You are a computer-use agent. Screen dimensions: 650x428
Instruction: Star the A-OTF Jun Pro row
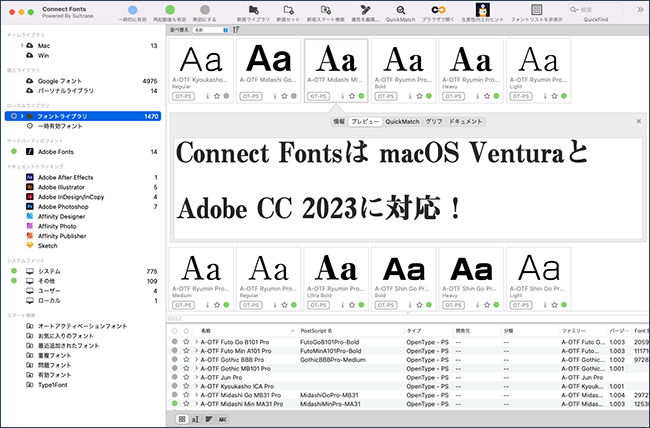(x=186, y=377)
